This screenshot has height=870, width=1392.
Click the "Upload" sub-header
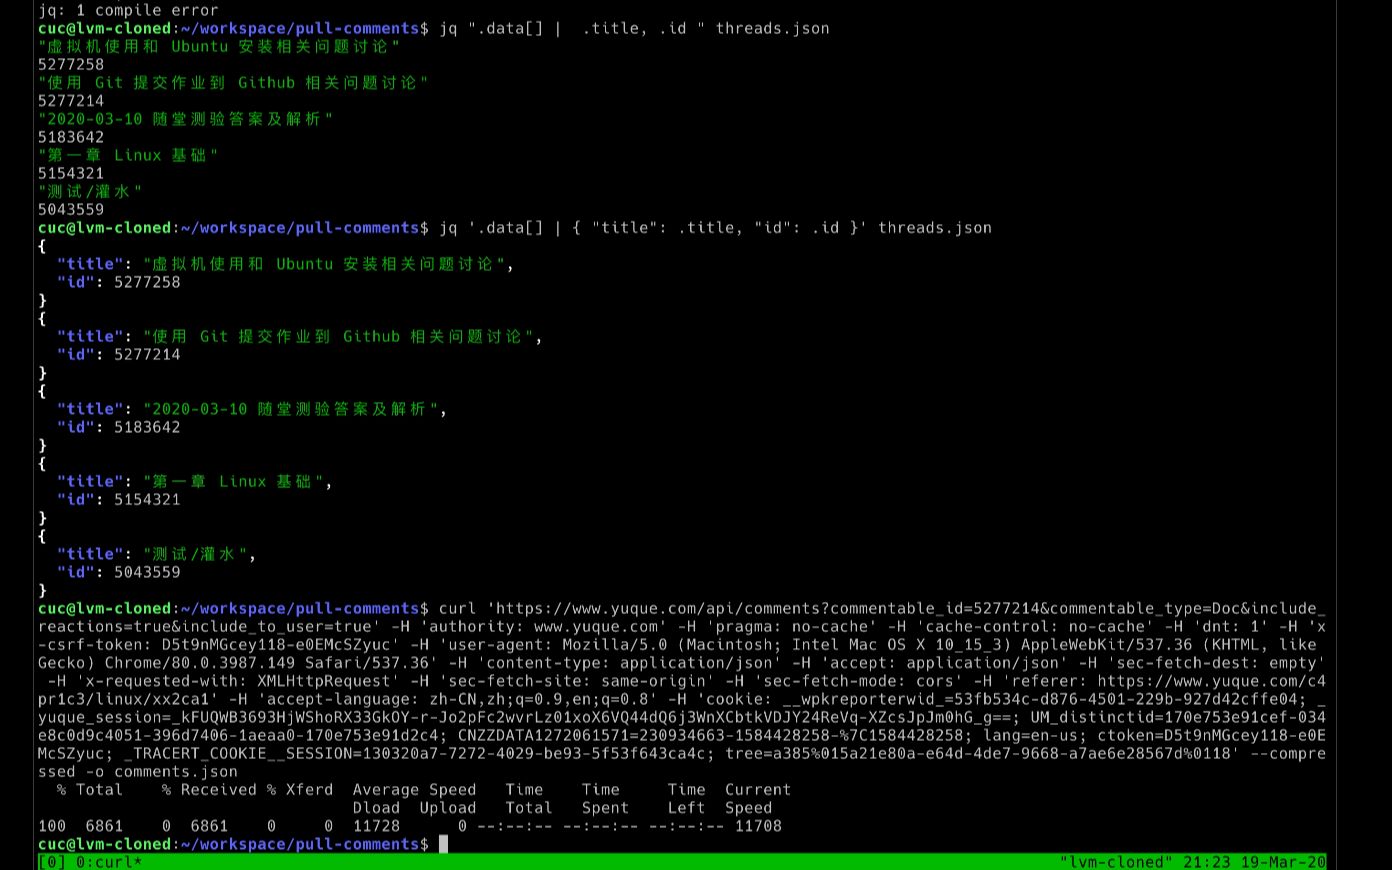point(447,807)
